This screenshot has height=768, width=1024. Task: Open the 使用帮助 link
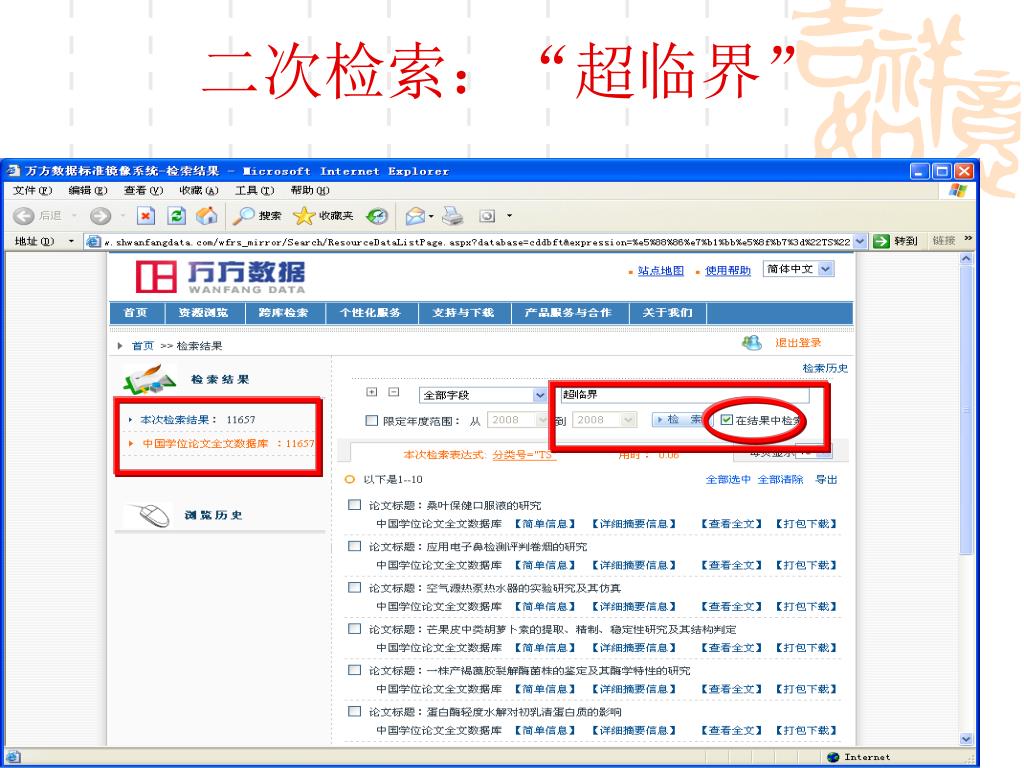click(x=728, y=270)
